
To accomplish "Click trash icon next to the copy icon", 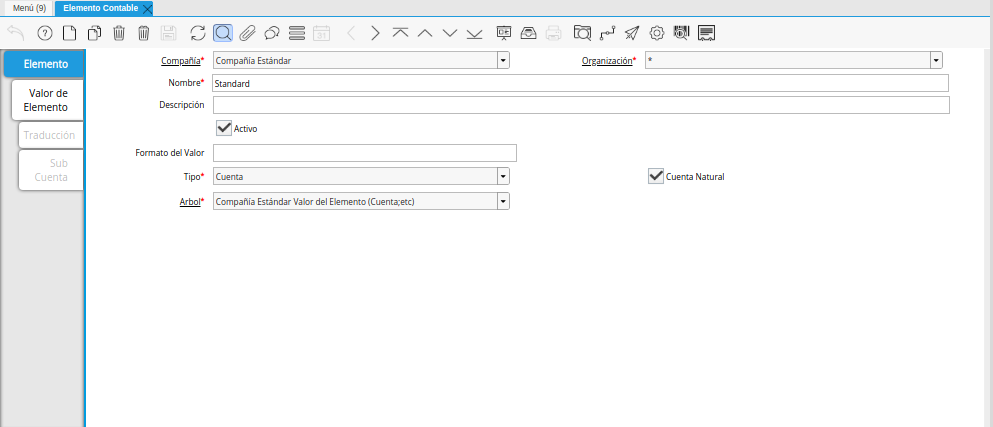I will (x=119, y=33).
